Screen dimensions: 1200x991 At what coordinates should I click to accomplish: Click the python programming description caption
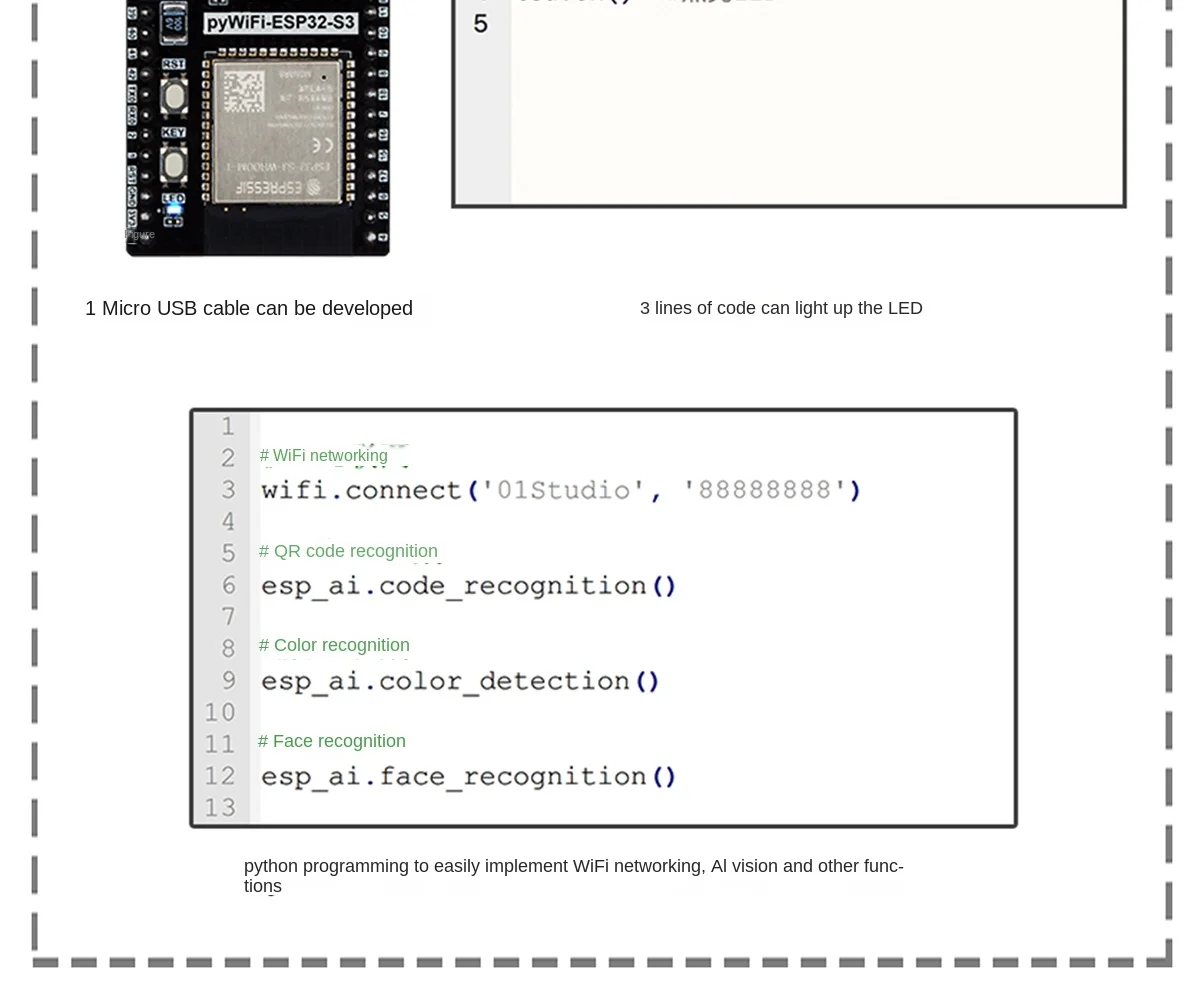(x=574, y=876)
